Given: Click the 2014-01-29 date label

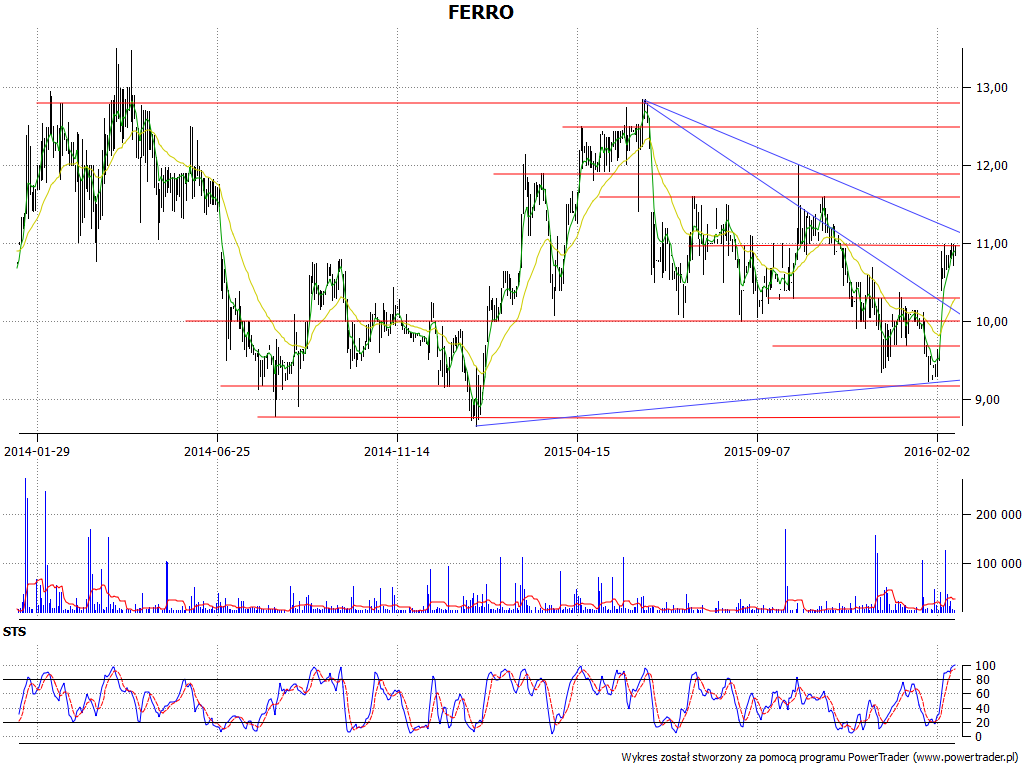Looking at the screenshot, I should point(37,451).
